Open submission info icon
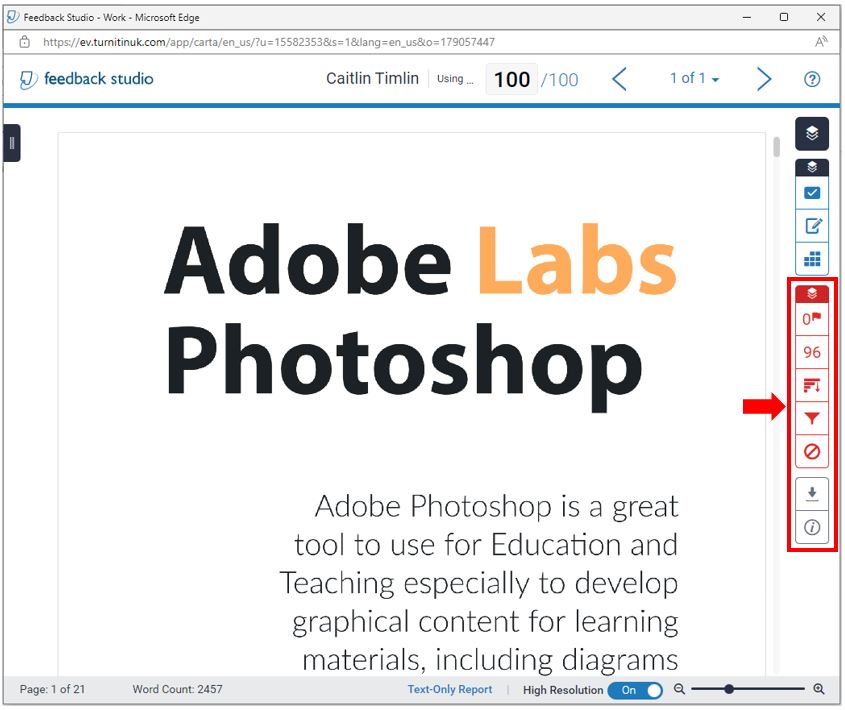This screenshot has width=845, height=710. [x=812, y=527]
